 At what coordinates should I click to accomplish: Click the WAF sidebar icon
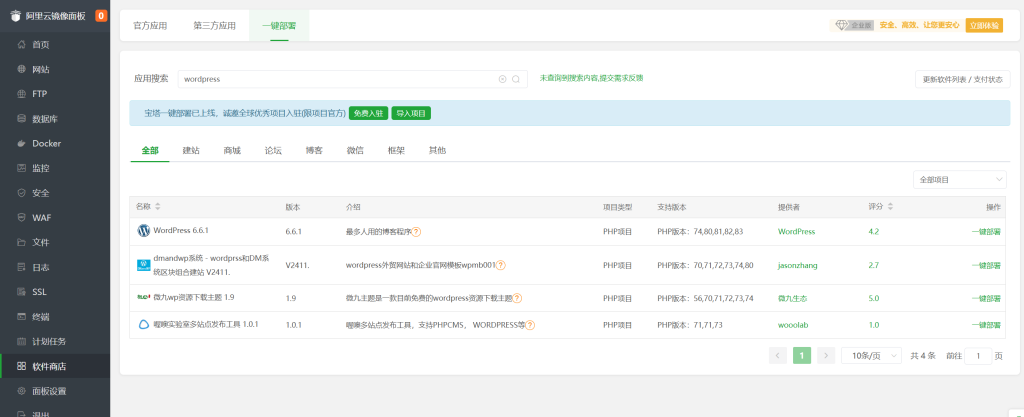pyautogui.click(x=22, y=218)
